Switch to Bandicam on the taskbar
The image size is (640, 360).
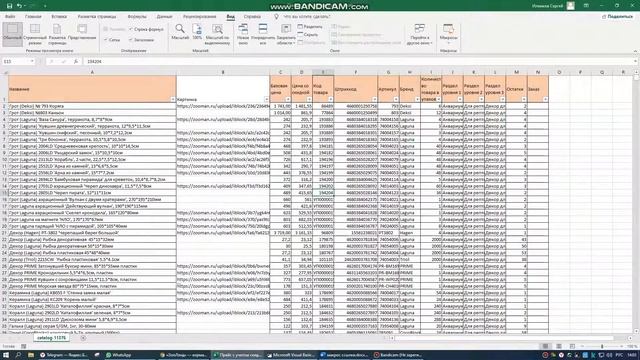pos(399,355)
